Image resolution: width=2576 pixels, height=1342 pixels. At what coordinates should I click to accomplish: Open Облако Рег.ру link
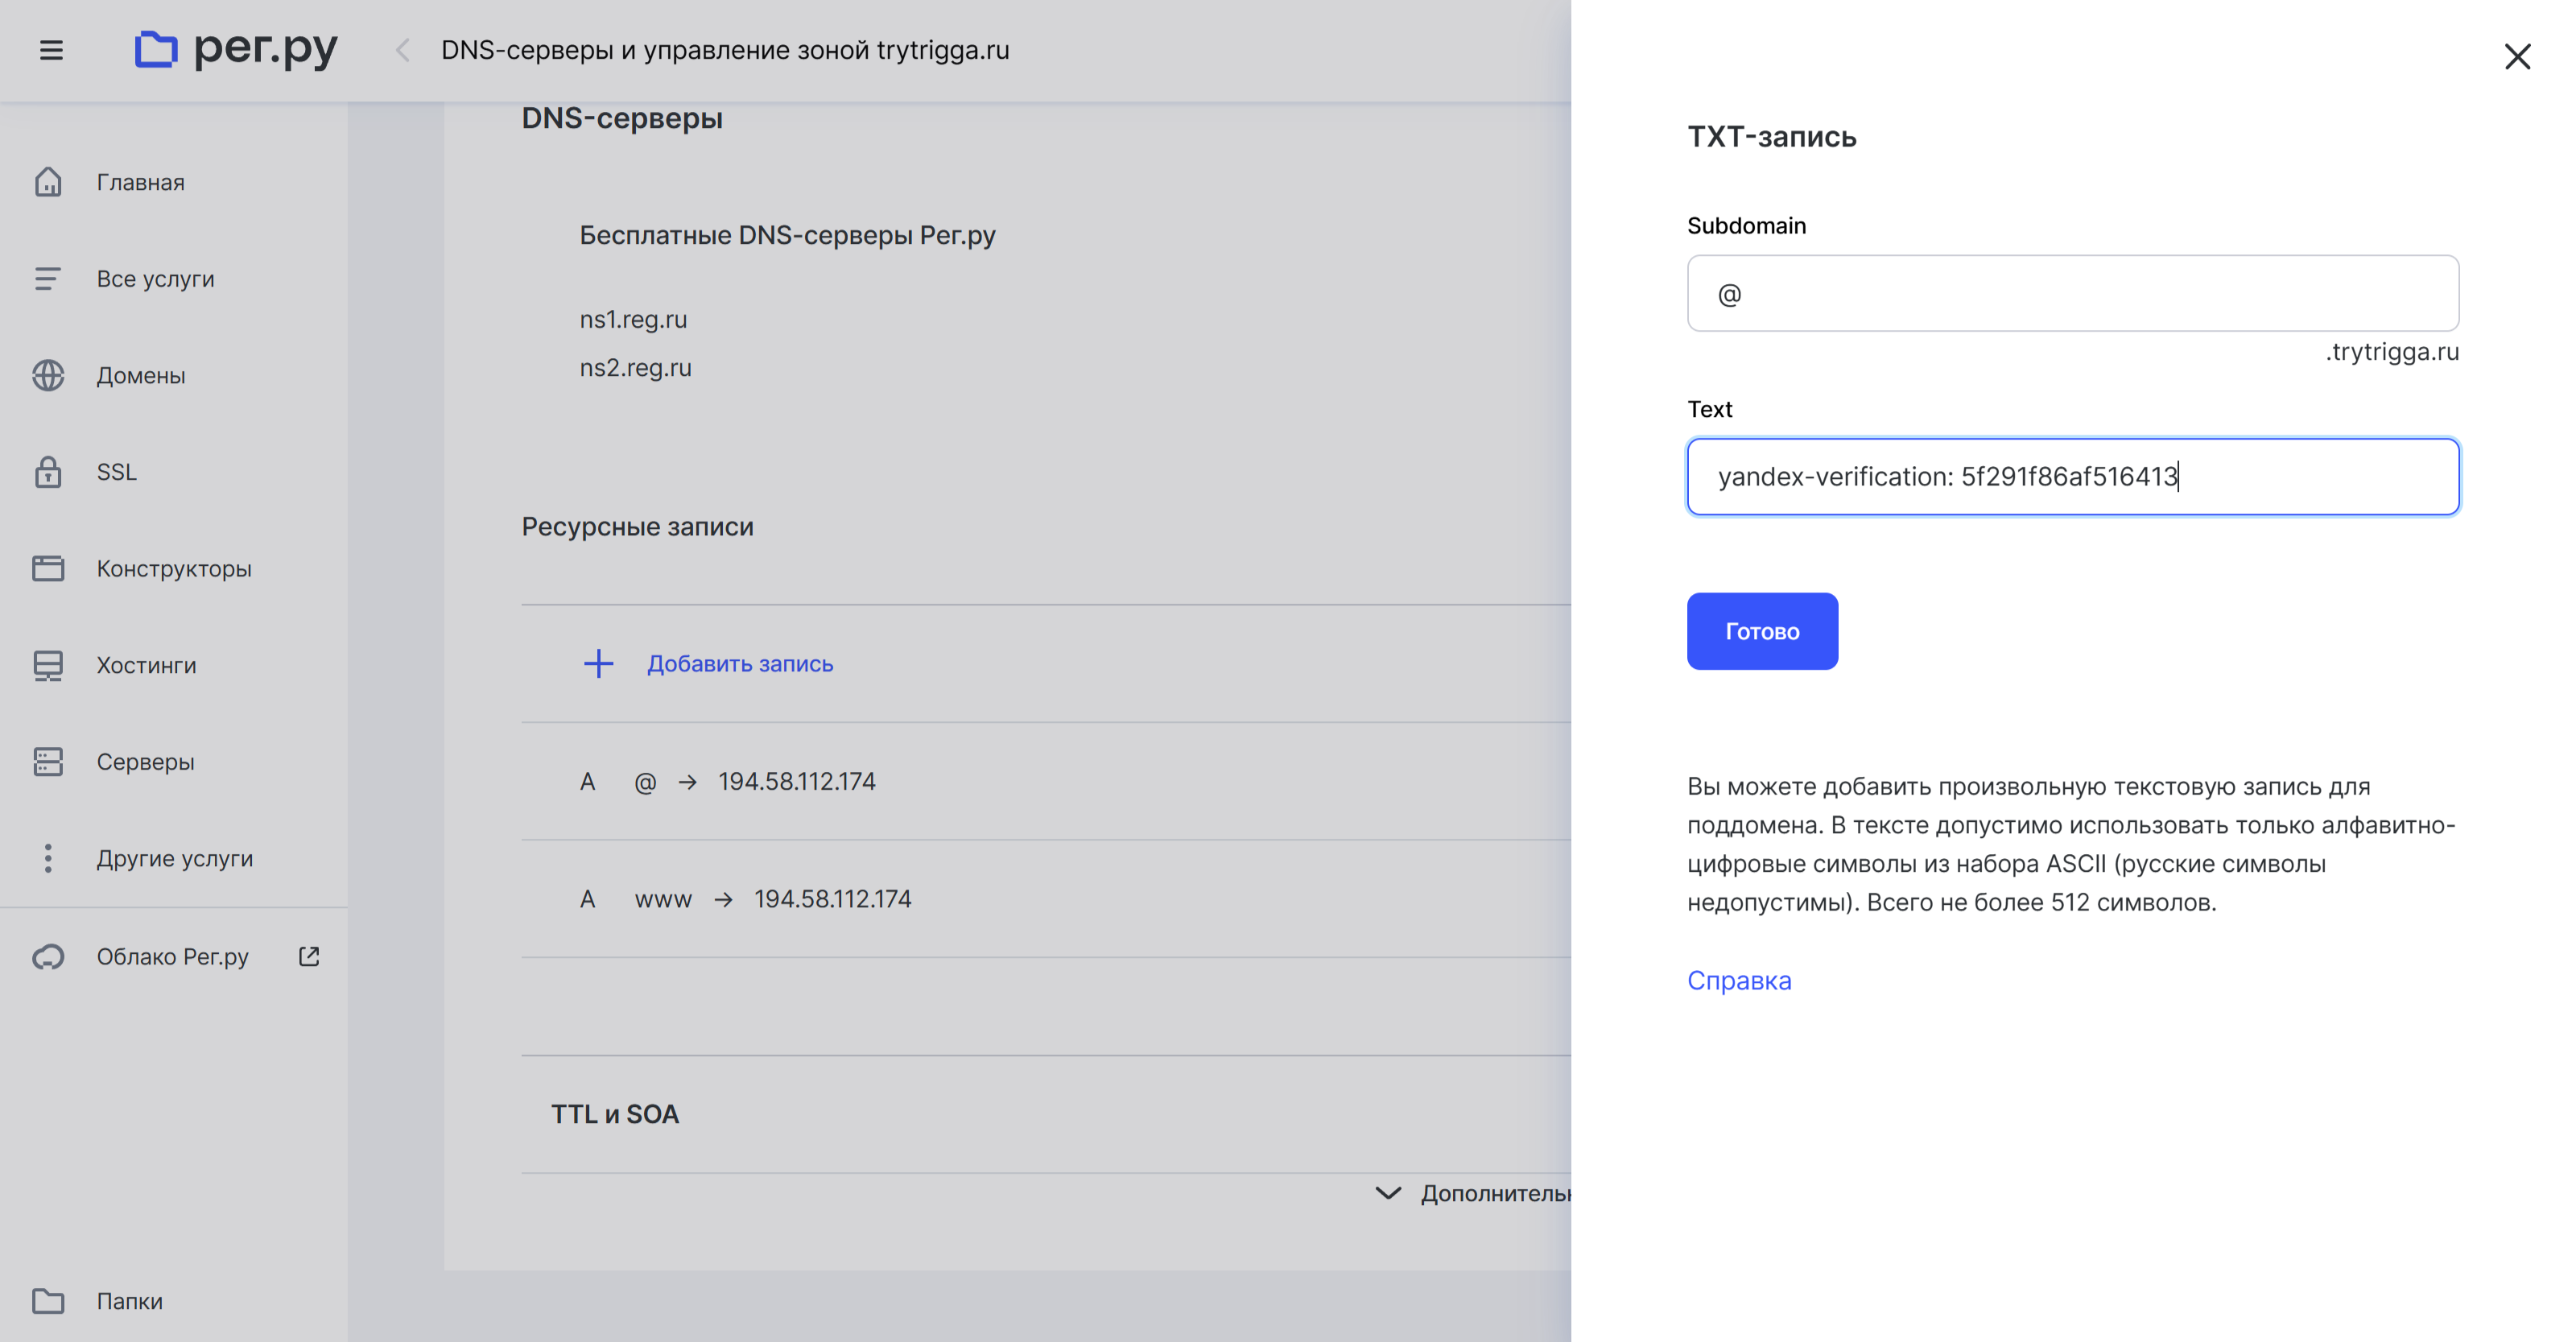(x=173, y=957)
